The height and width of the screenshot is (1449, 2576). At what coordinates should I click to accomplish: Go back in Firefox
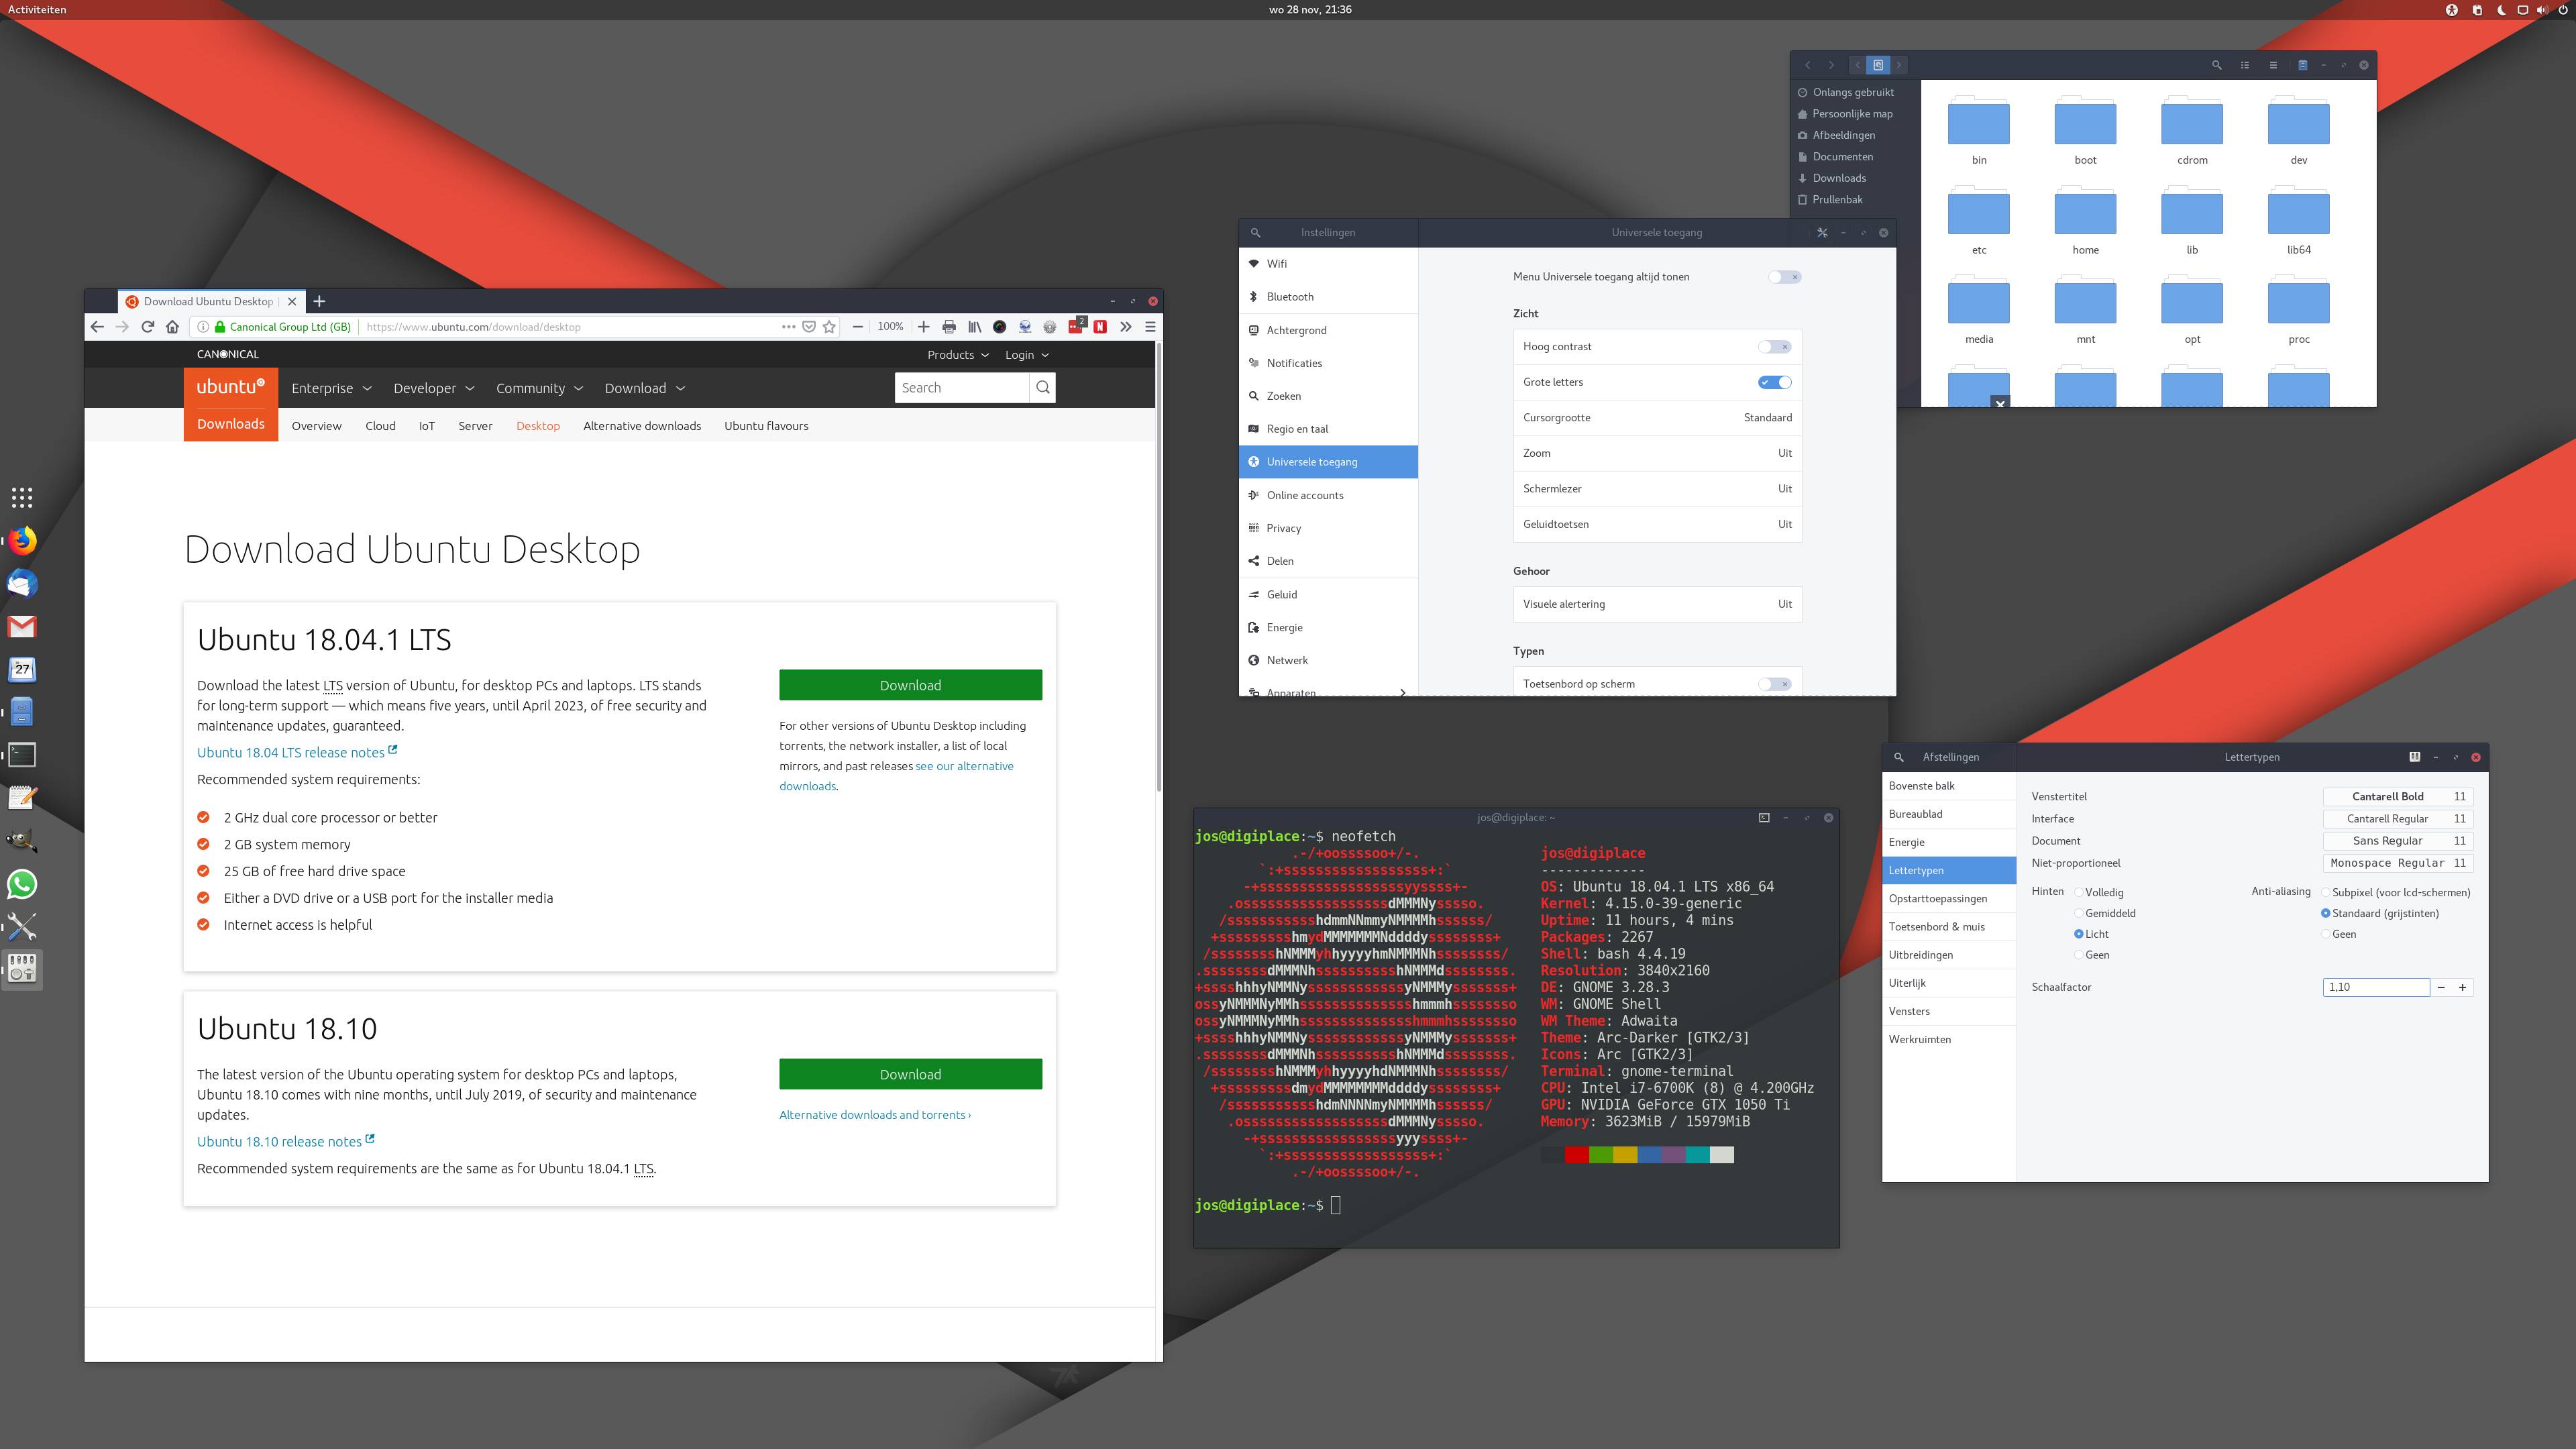coord(97,327)
